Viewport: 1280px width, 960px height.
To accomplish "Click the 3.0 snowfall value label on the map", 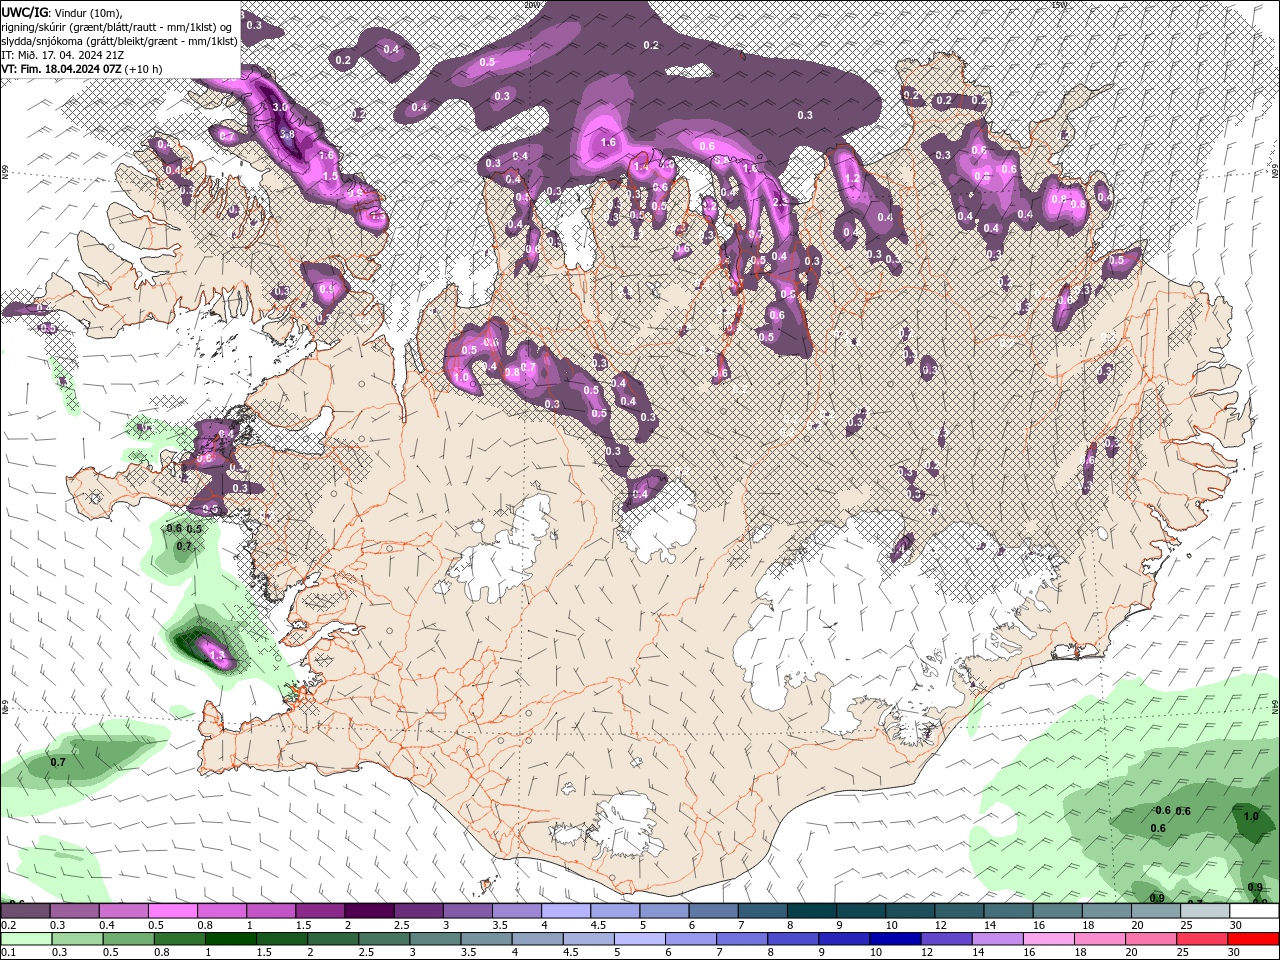I will pos(280,107).
